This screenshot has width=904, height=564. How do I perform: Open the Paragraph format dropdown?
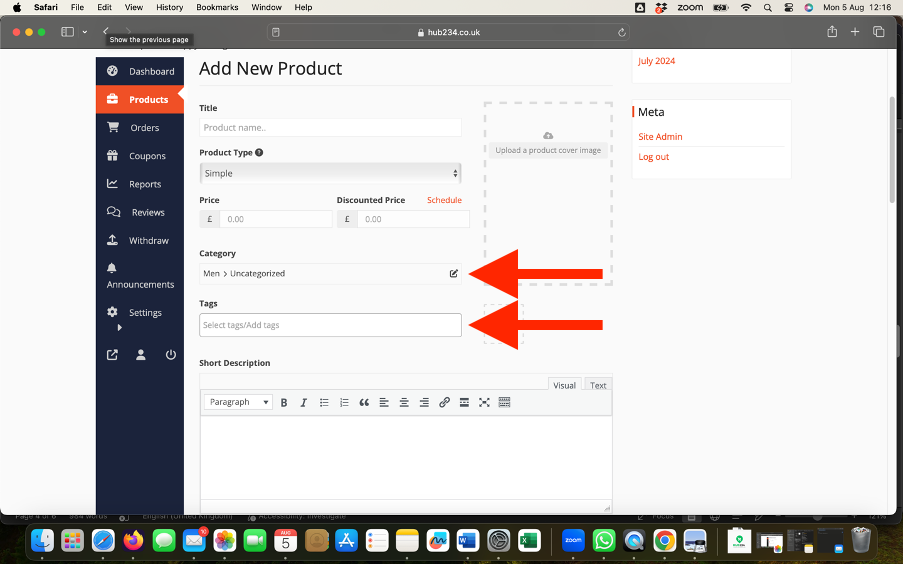pos(238,402)
